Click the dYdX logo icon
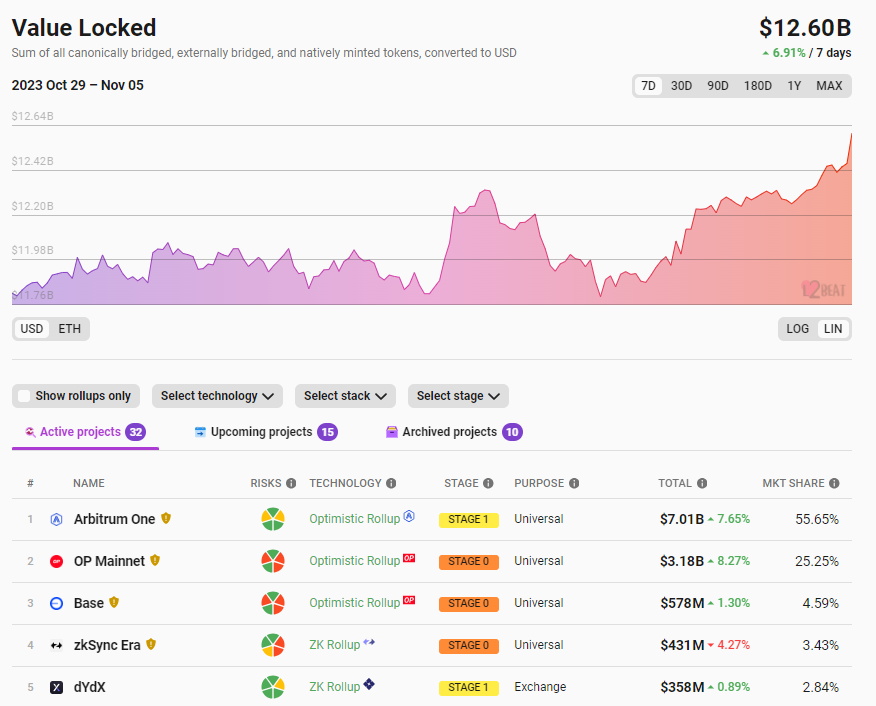The image size is (876, 706). [57, 687]
